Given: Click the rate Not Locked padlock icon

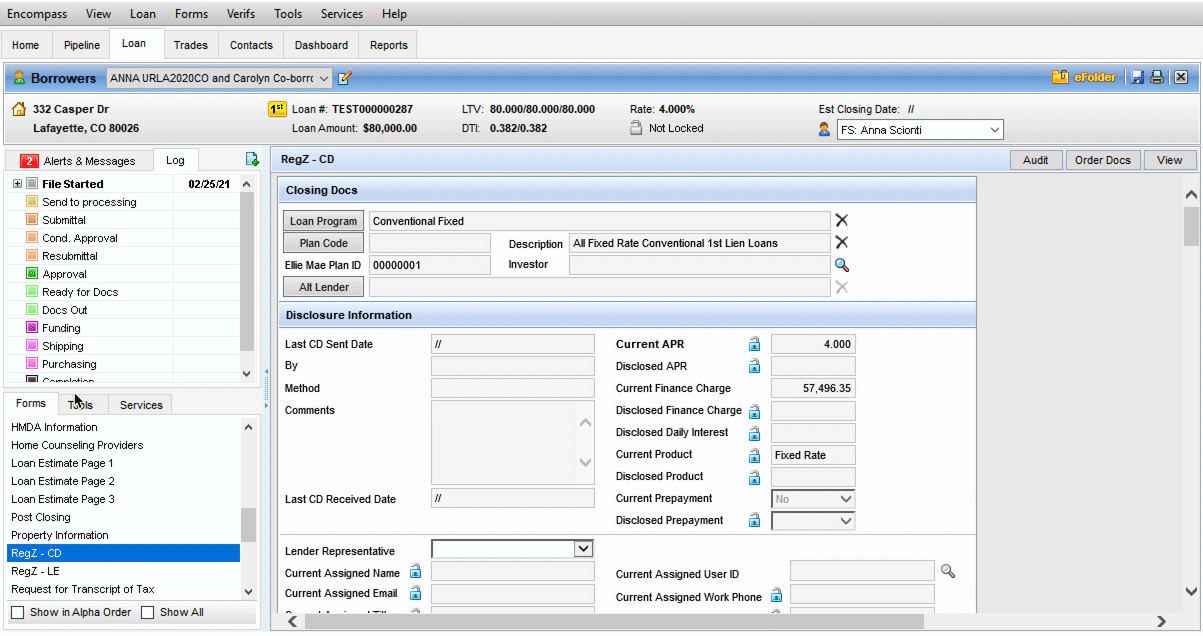Looking at the screenshot, I should pyautogui.click(x=636, y=128).
